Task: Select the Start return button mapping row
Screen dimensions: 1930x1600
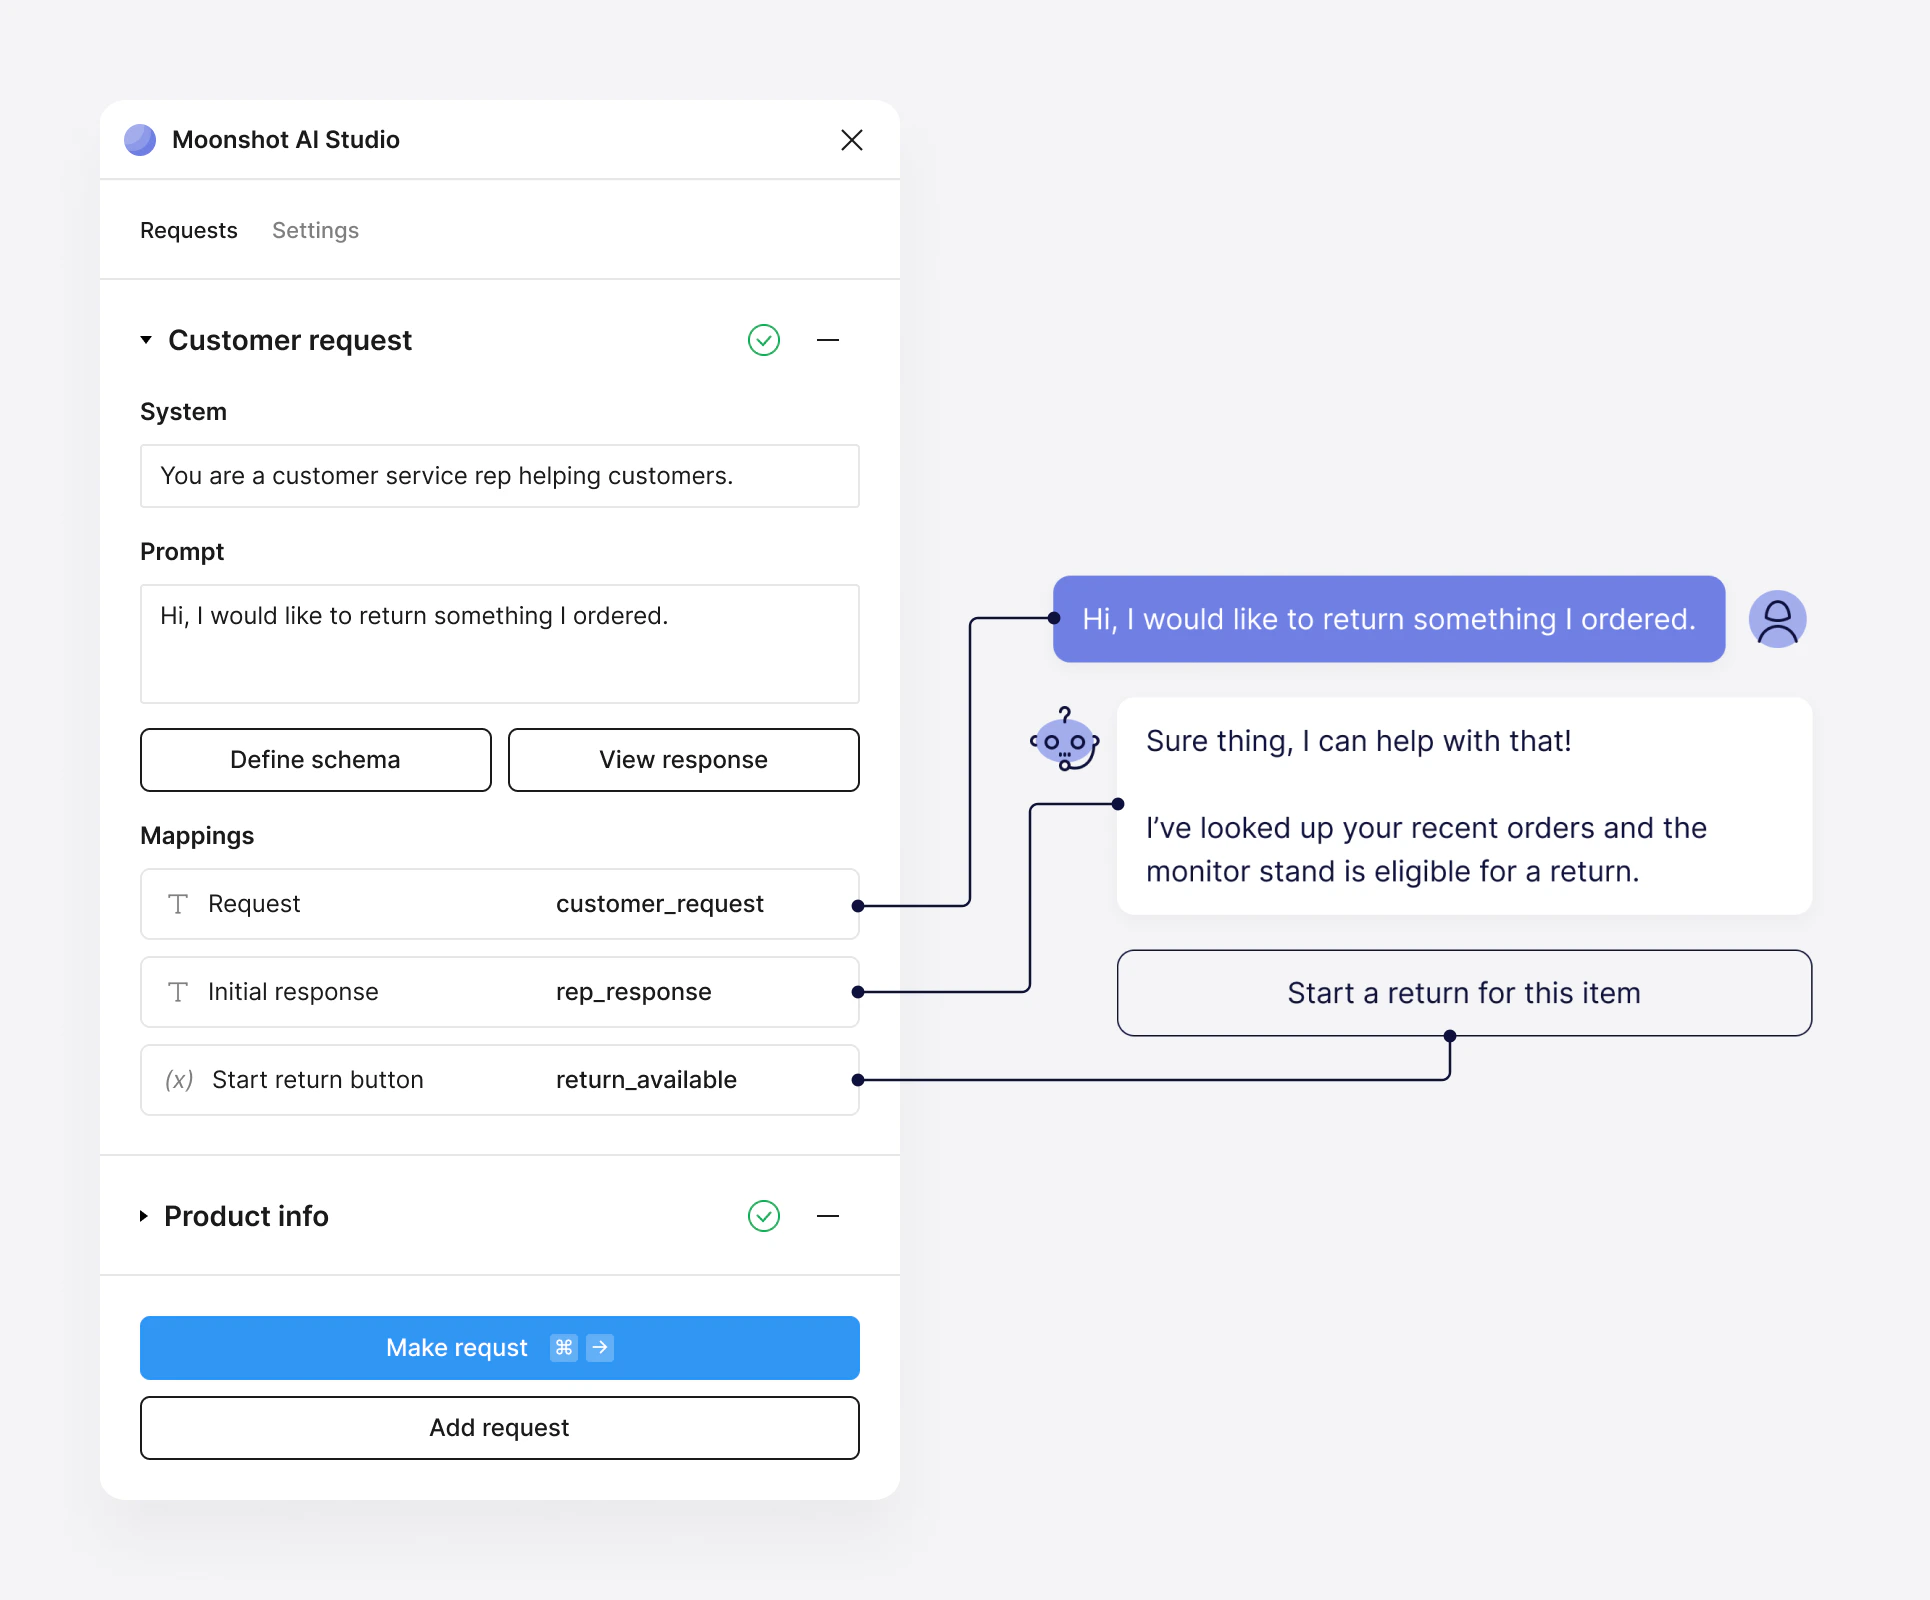Action: coord(500,1080)
